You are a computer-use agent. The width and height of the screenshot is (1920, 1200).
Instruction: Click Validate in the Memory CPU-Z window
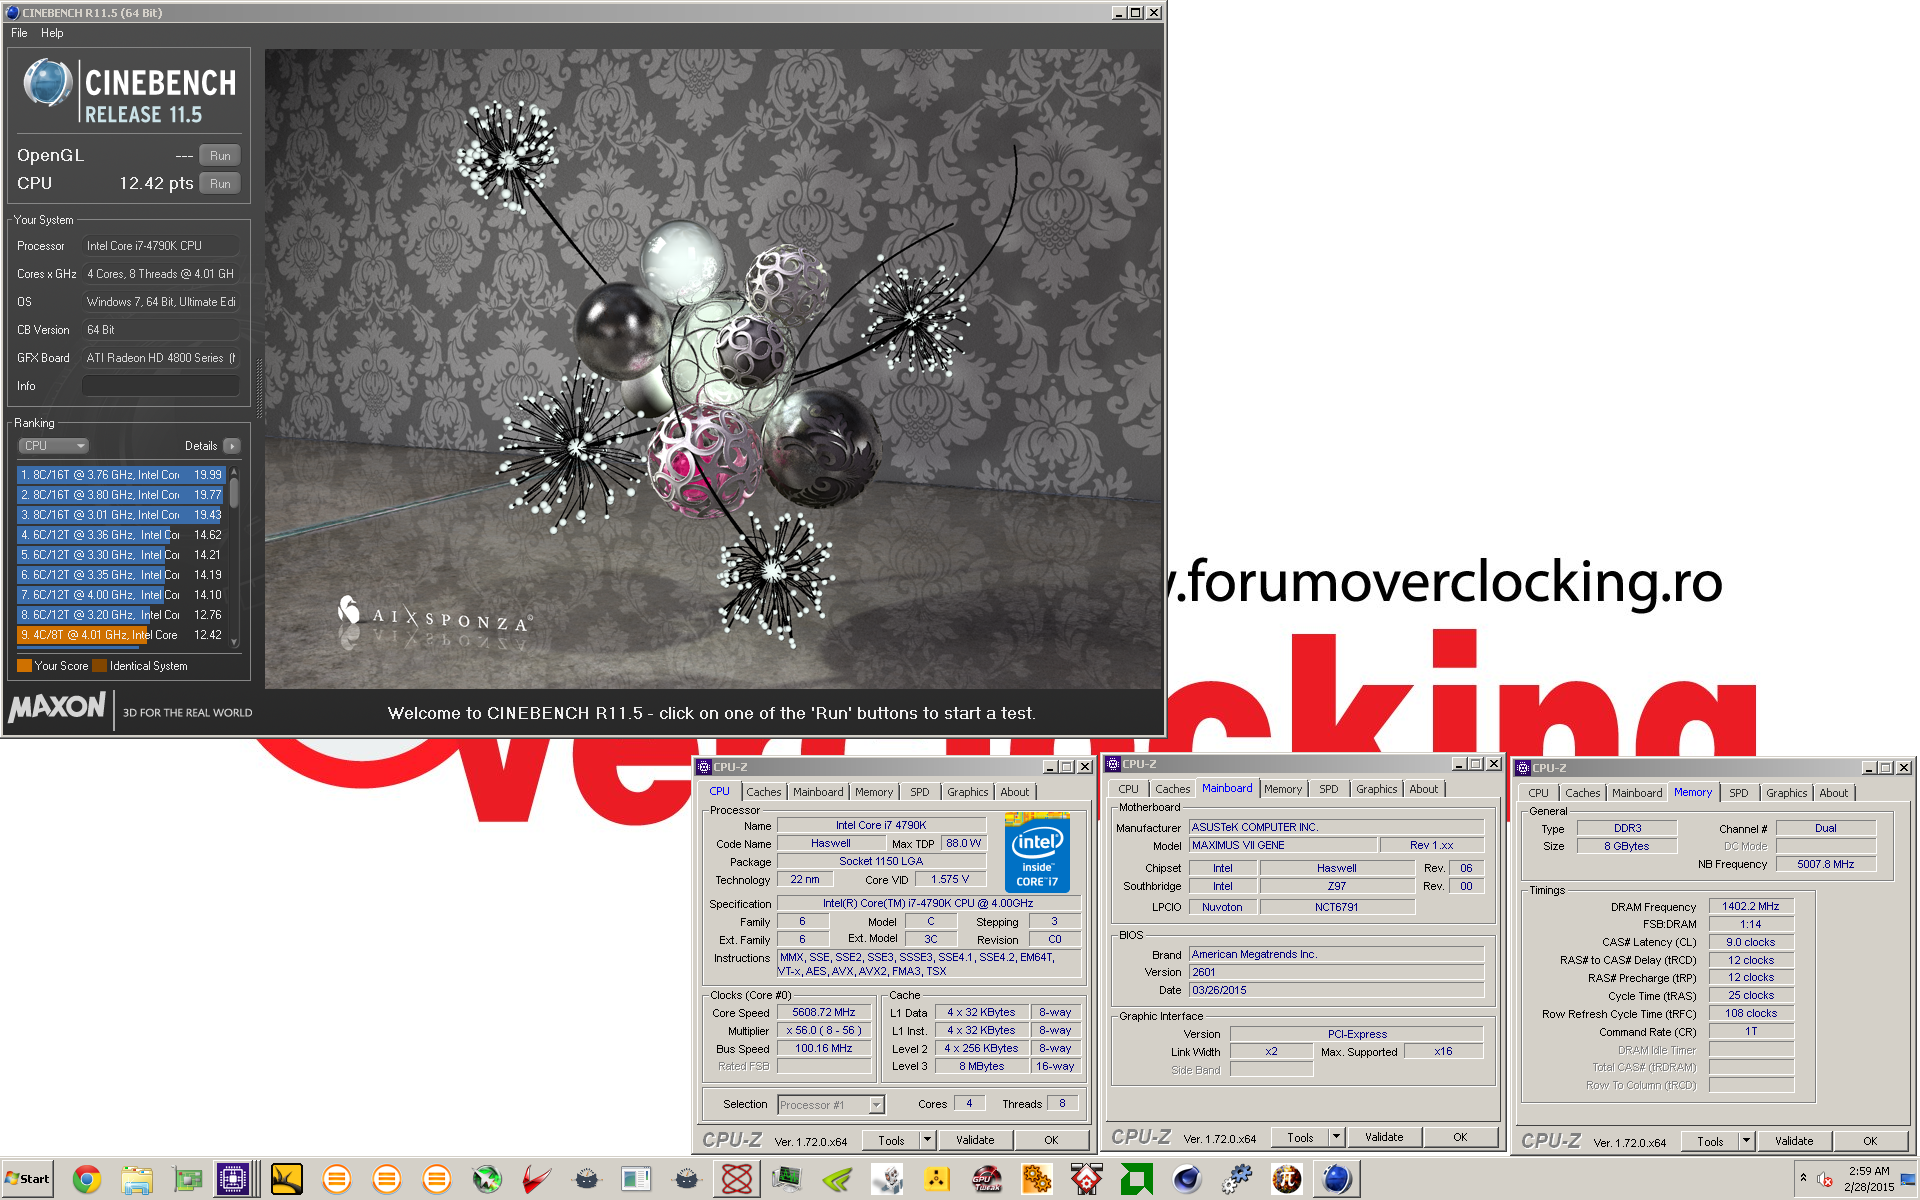[x=1794, y=1141]
